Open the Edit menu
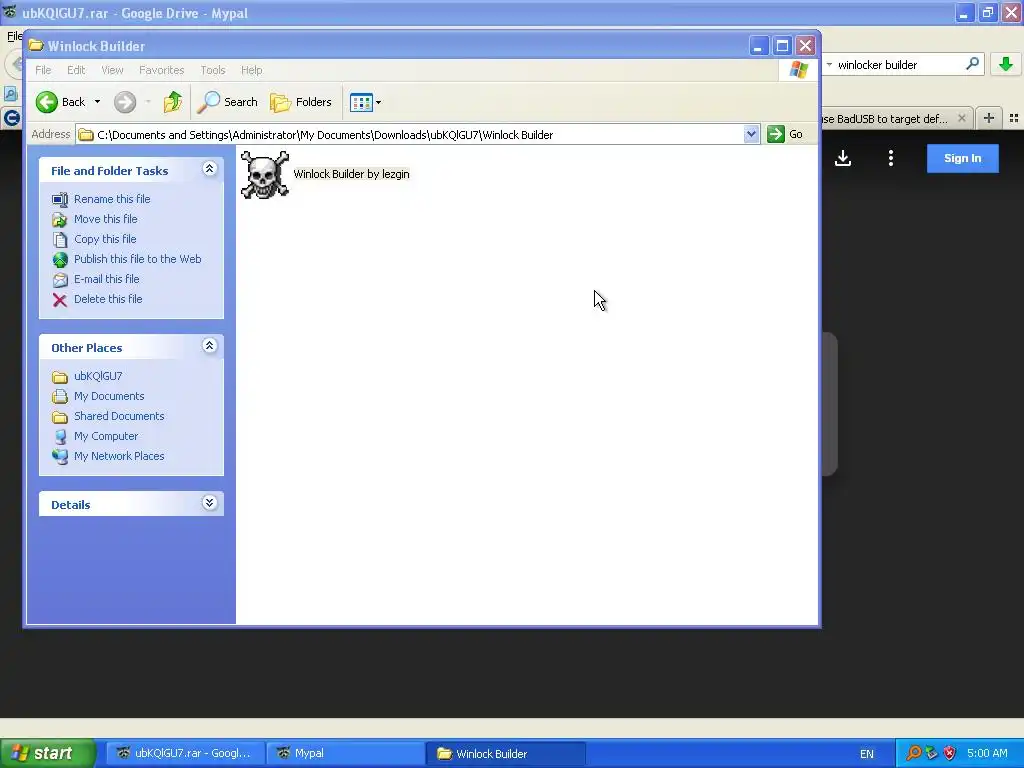Screen dimensions: 1024x768 pyautogui.click(x=76, y=70)
